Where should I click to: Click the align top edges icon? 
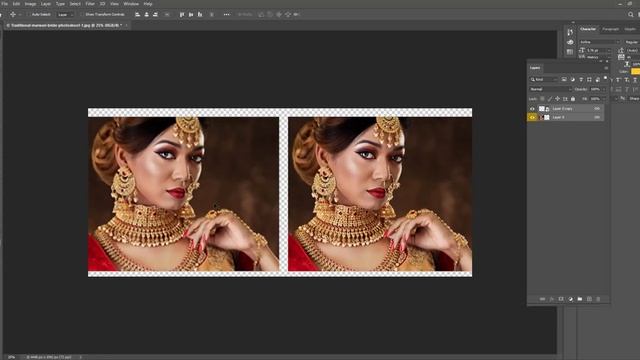[x=182, y=14]
